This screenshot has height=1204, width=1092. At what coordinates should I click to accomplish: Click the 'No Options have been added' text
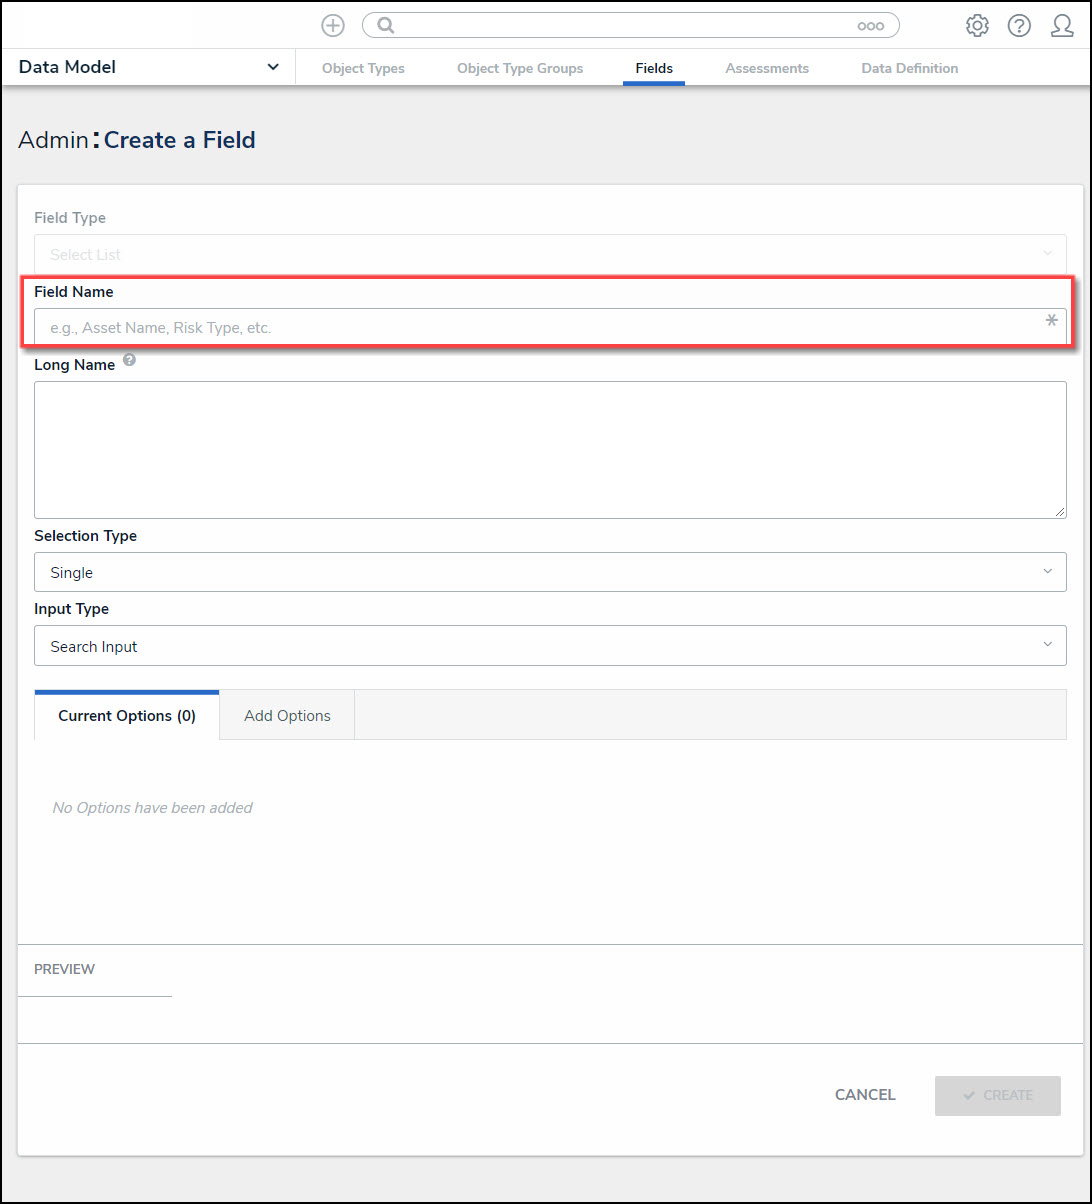(x=152, y=808)
